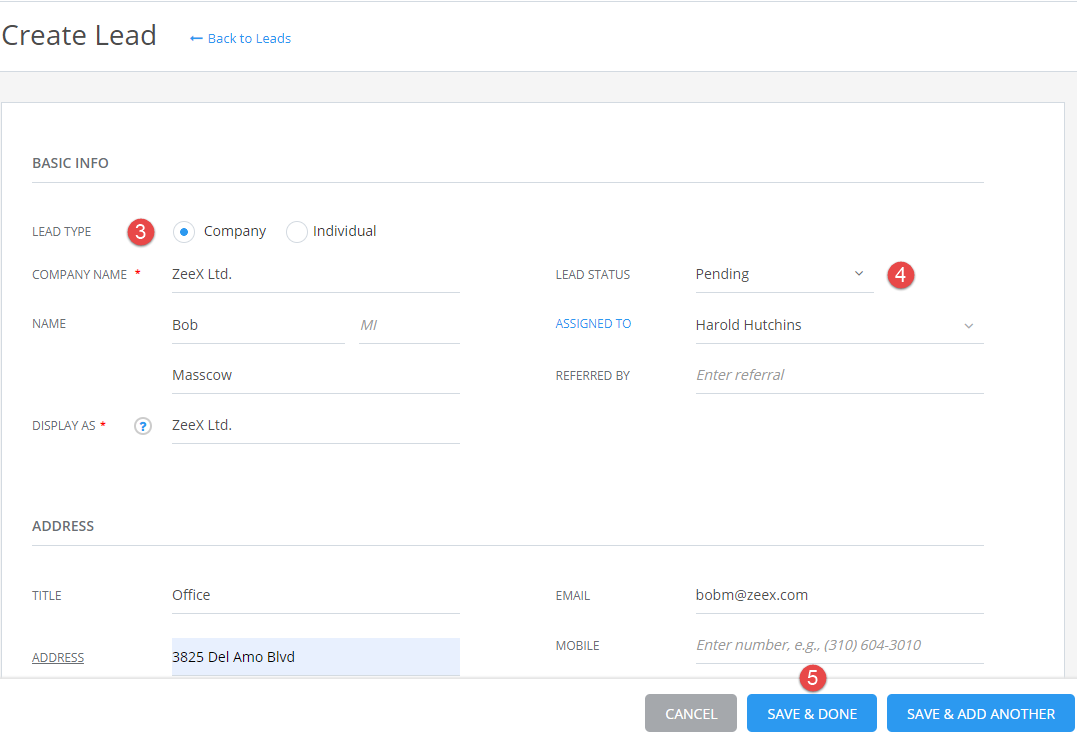Click the Referred By referral field

pyautogui.click(x=839, y=376)
